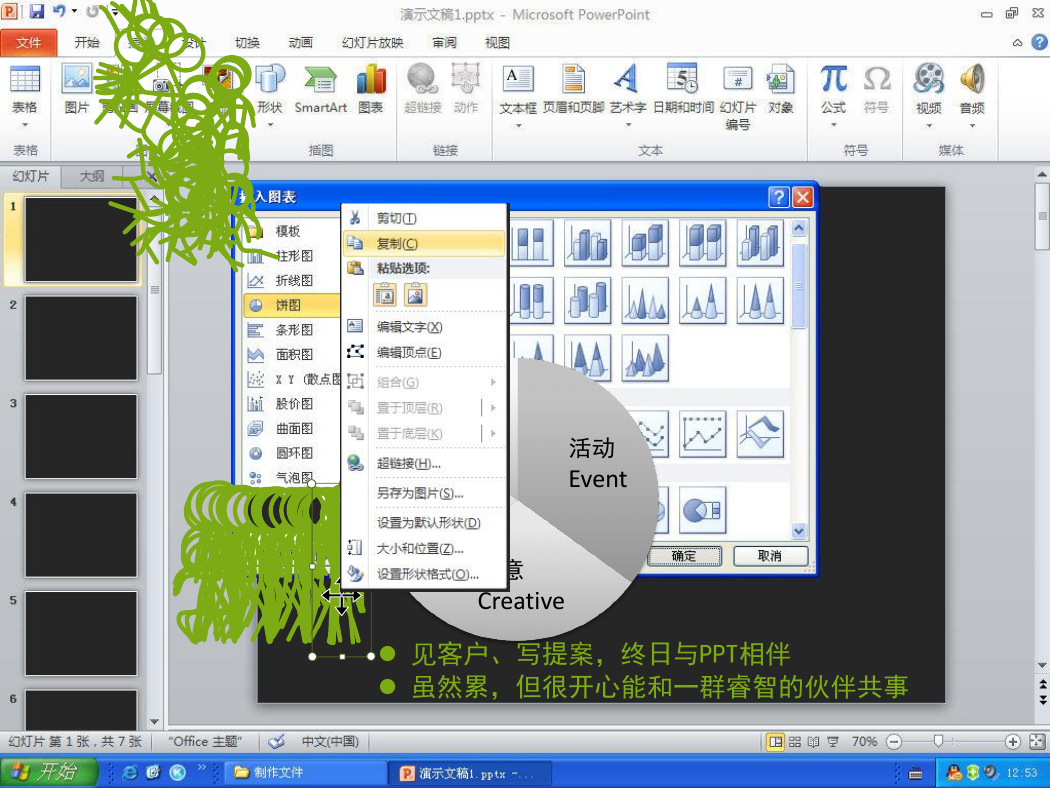Switch to Slide Sorter view in status bar
The width and height of the screenshot is (1050, 788).
point(794,742)
